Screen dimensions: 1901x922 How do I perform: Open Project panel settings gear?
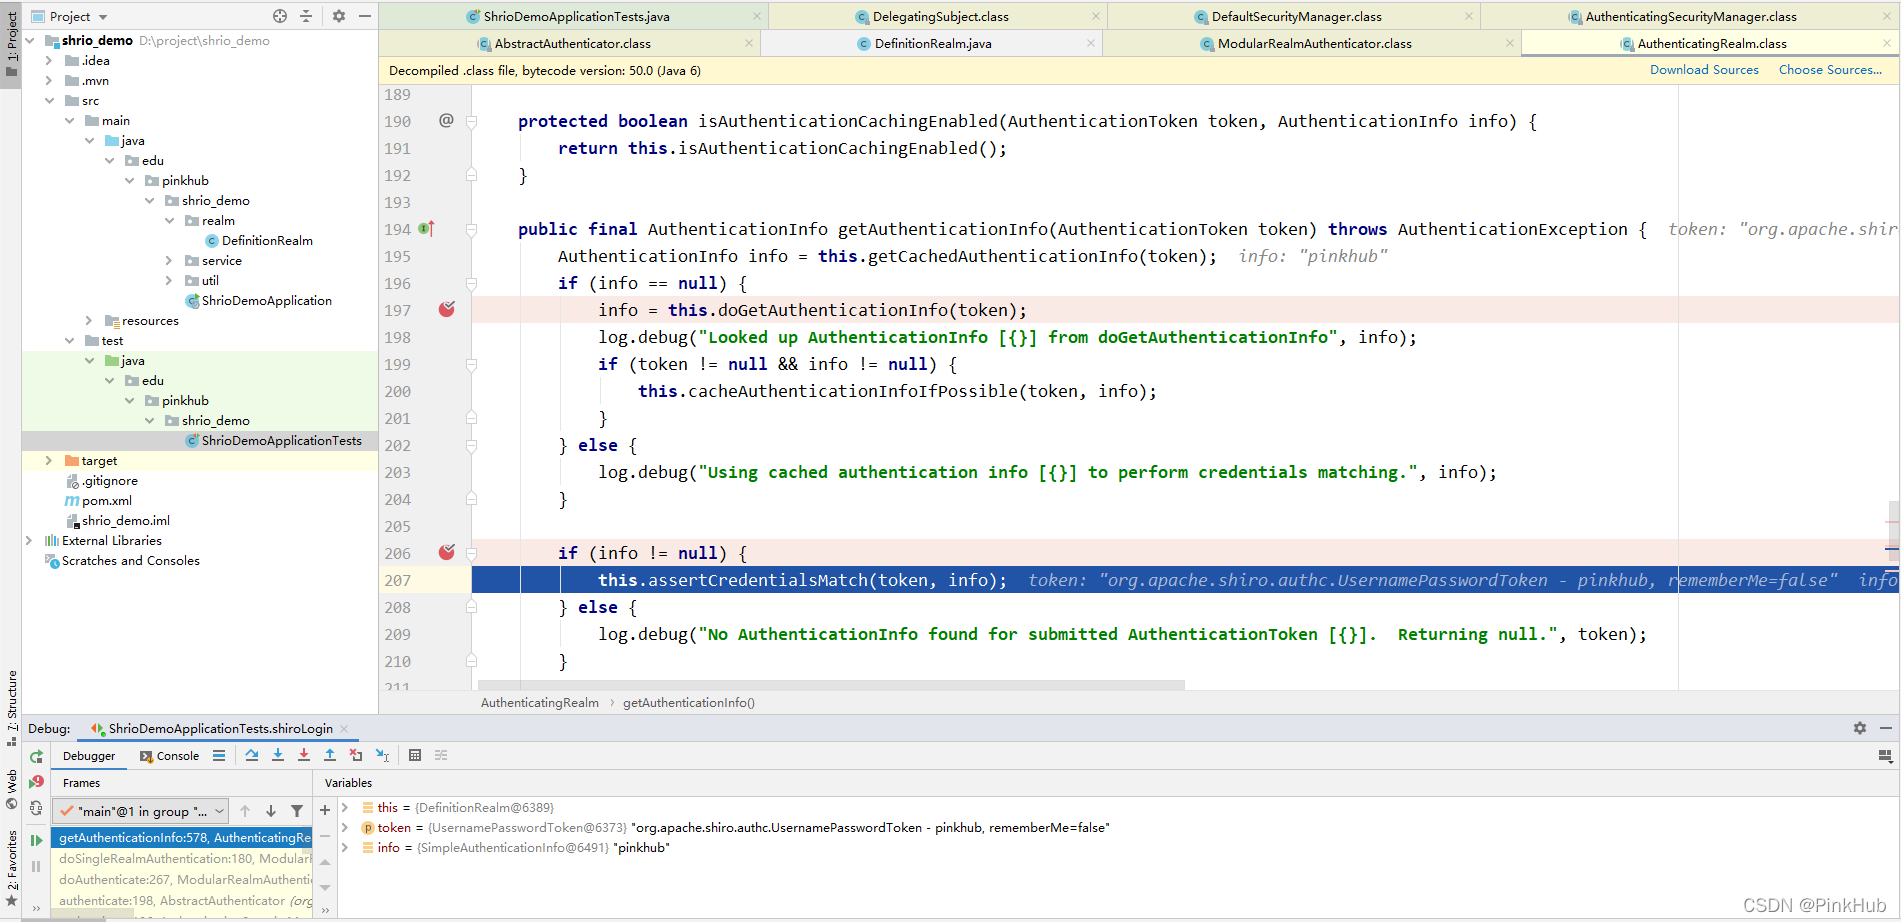click(339, 16)
